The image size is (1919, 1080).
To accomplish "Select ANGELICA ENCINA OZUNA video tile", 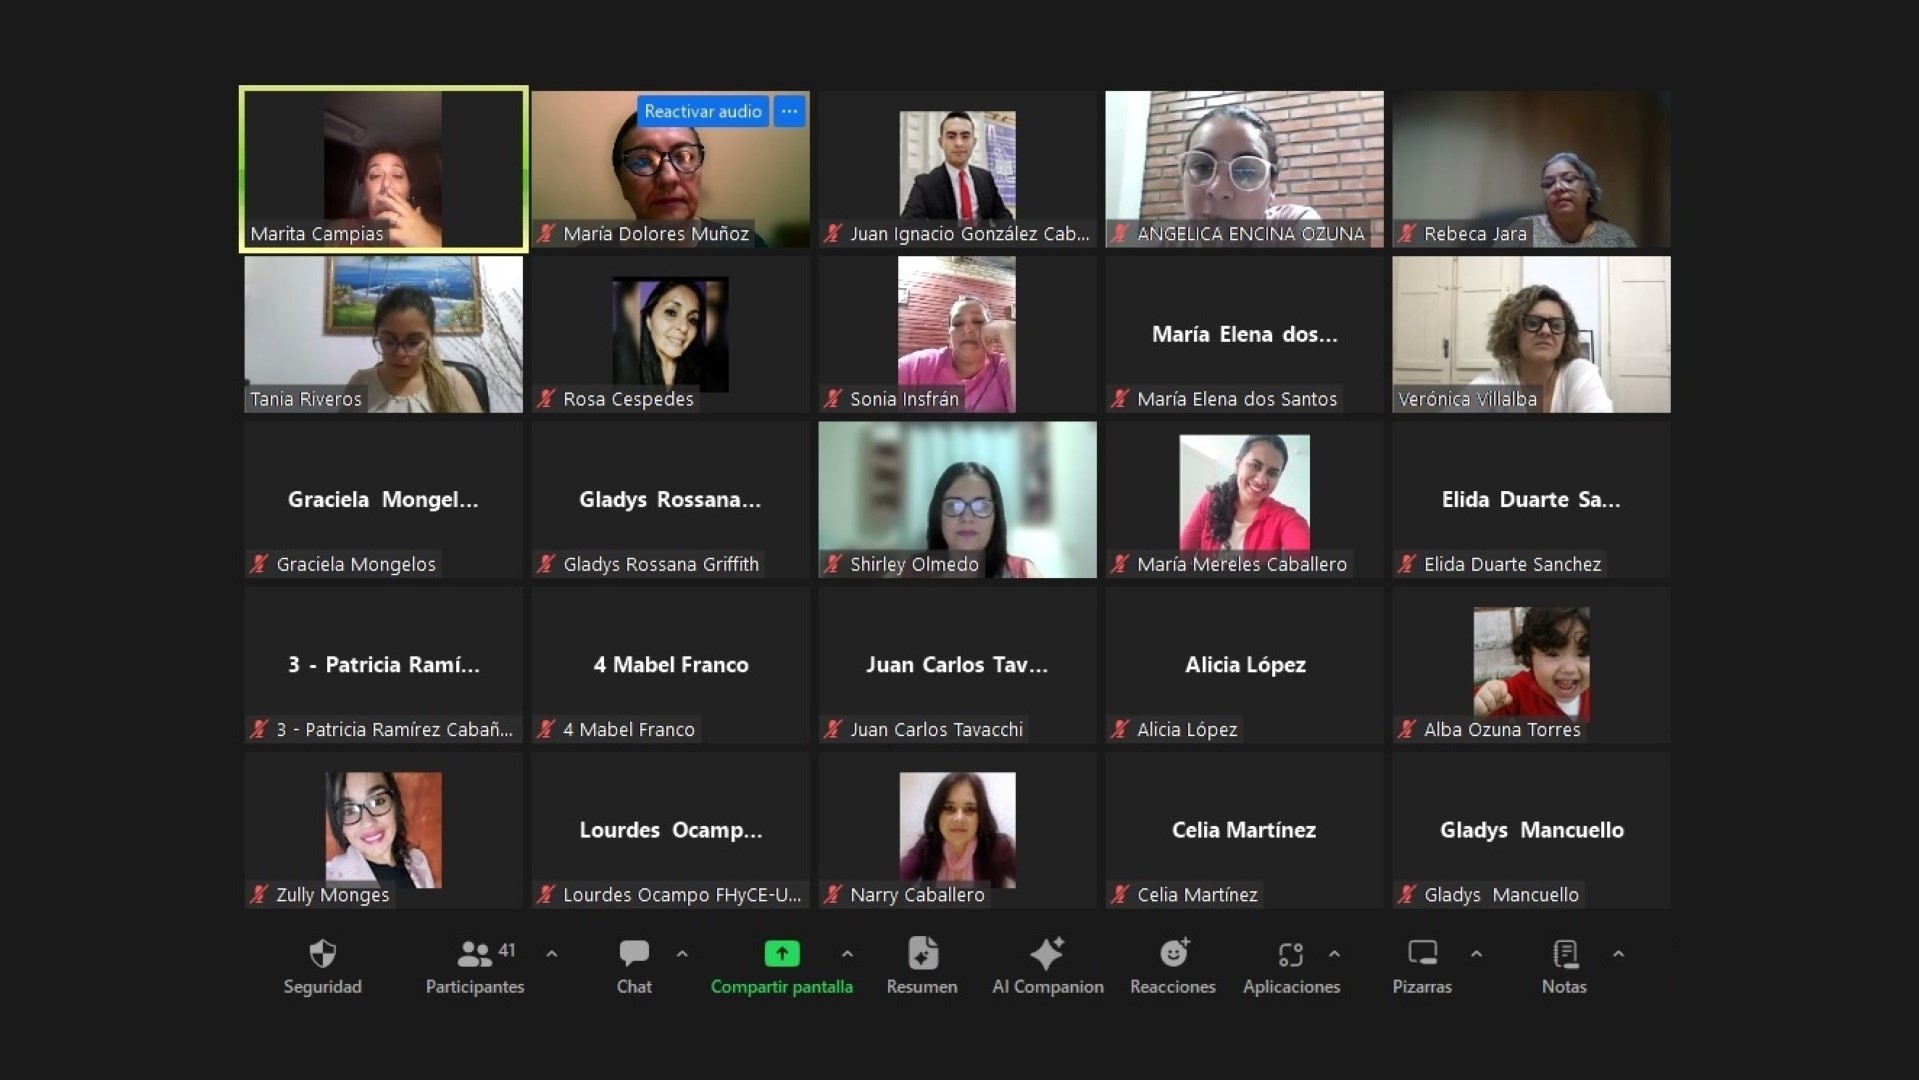I will 1244,169.
